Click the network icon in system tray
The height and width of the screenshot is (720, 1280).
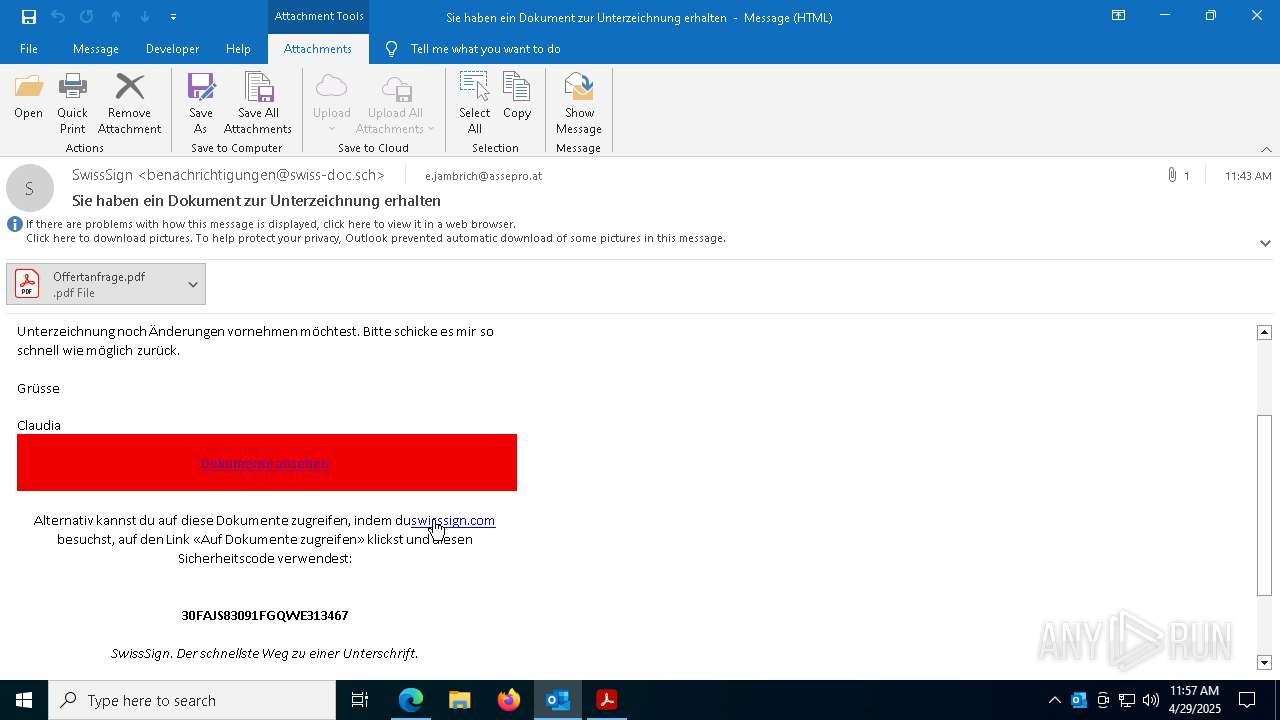coord(1127,700)
